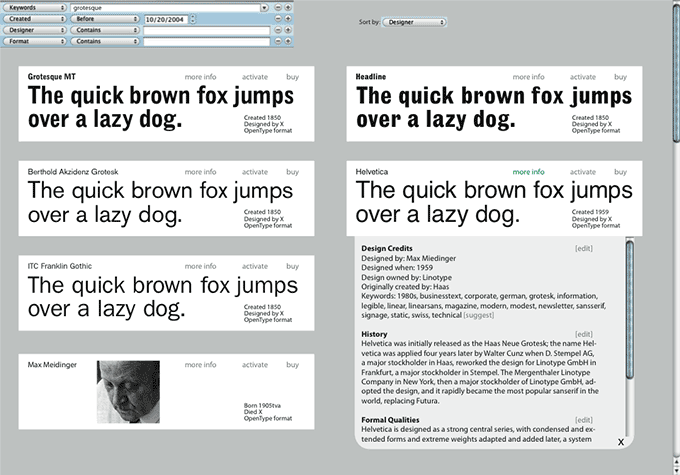Click the Grotesque MT font name
The width and height of the screenshot is (680, 475).
click(x=52, y=77)
